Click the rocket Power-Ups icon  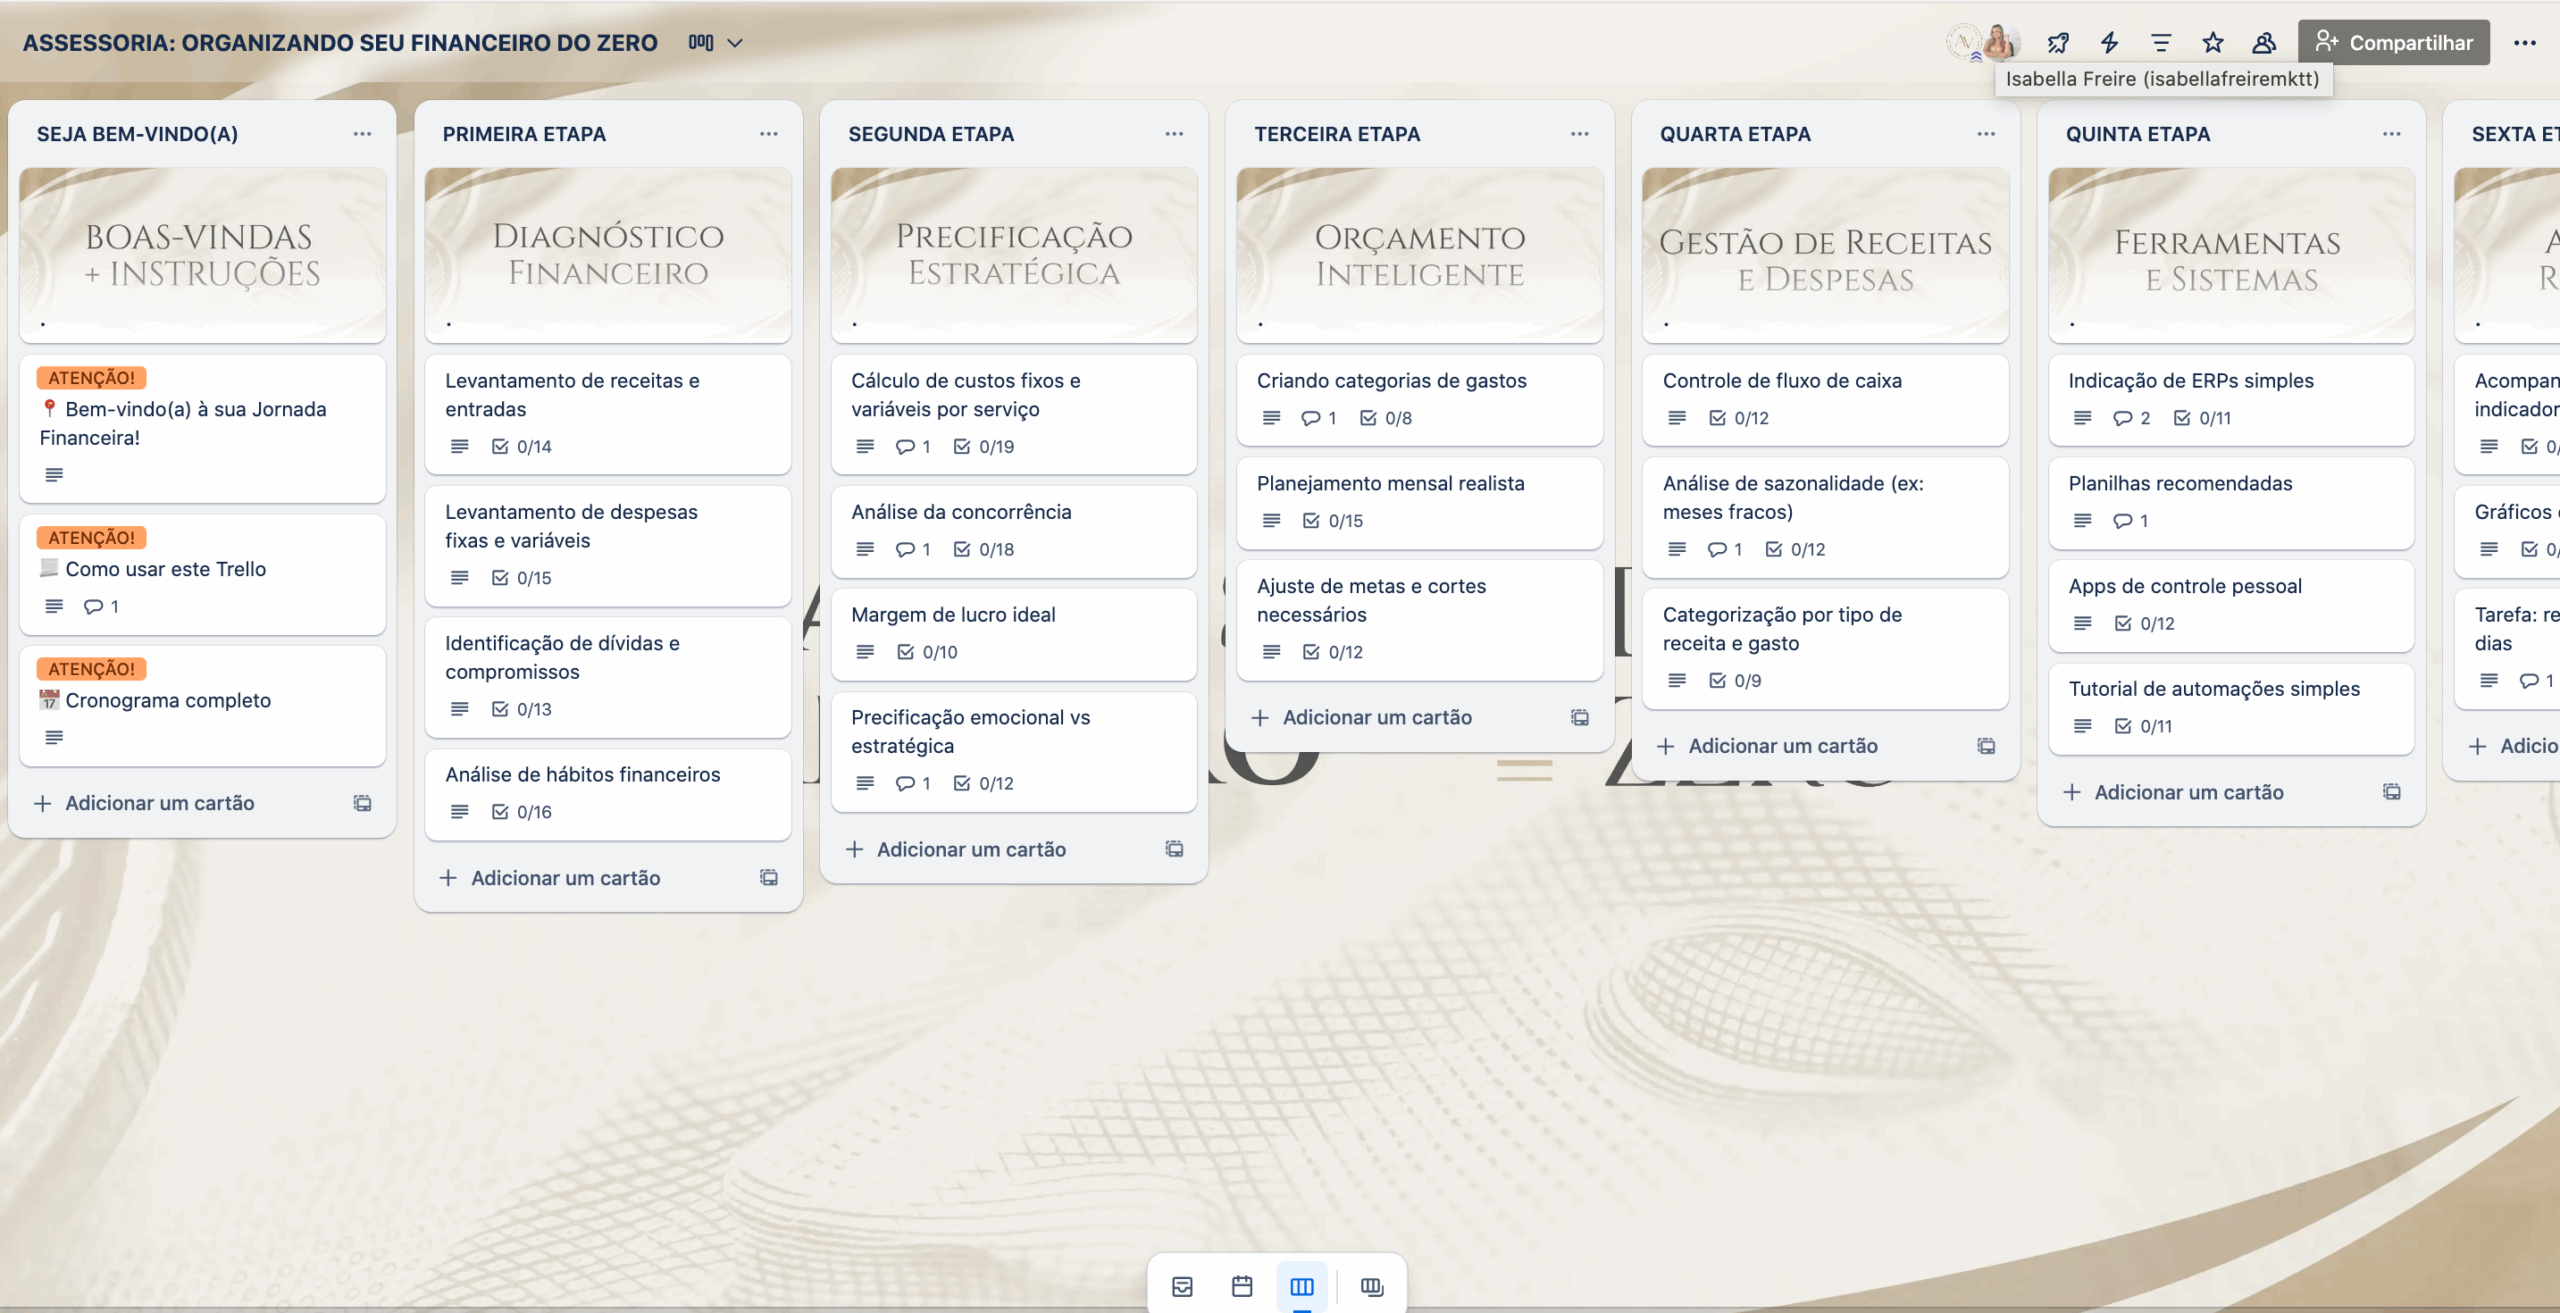coord(2058,42)
